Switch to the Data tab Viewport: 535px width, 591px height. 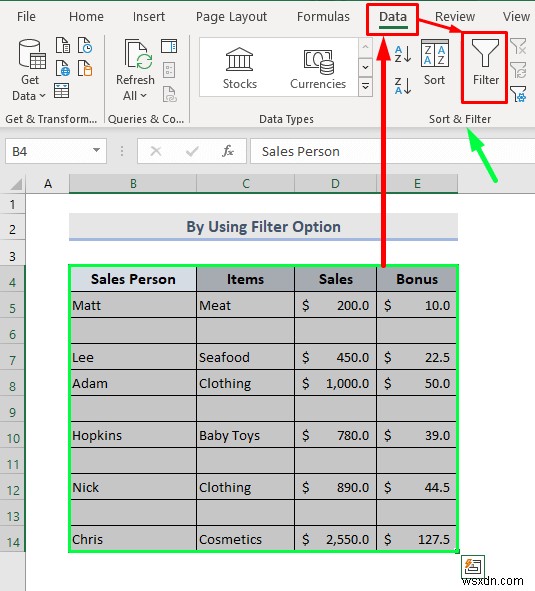pos(393,17)
